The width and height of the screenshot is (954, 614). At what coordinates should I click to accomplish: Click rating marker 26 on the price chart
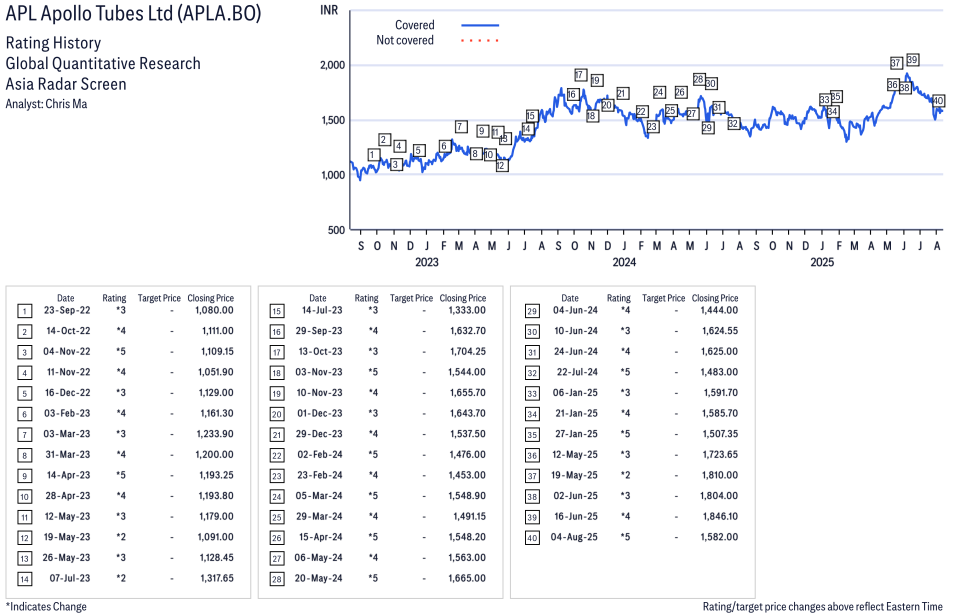tap(681, 92)
